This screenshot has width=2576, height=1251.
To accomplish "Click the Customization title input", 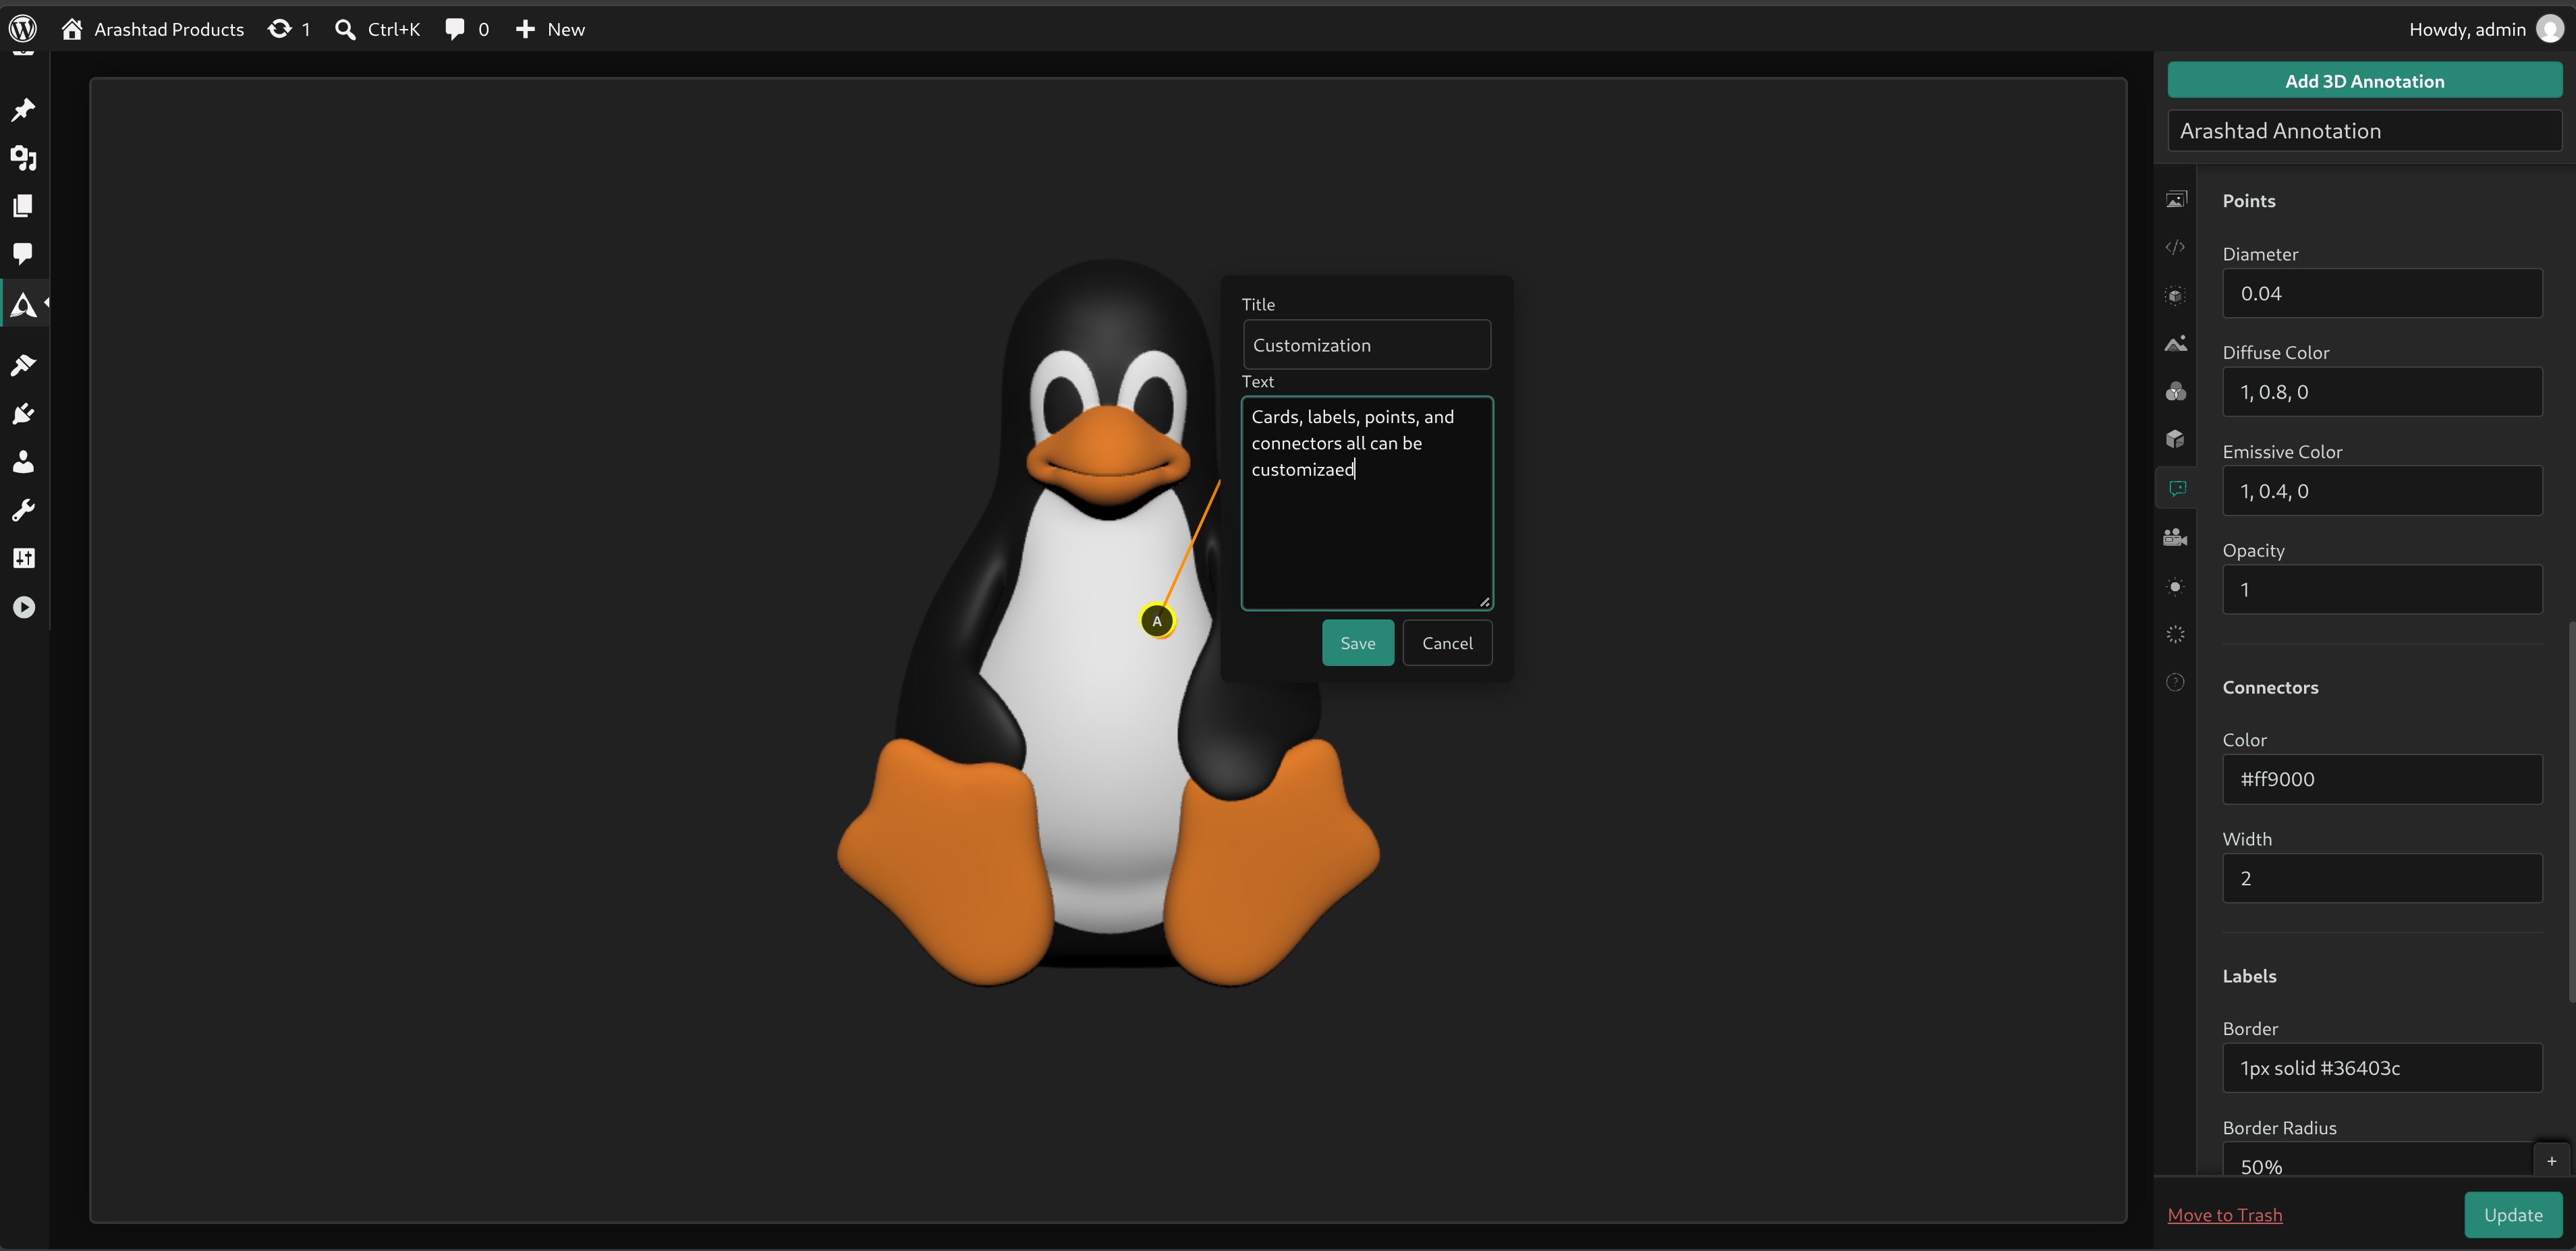I will coord(1366,345).
